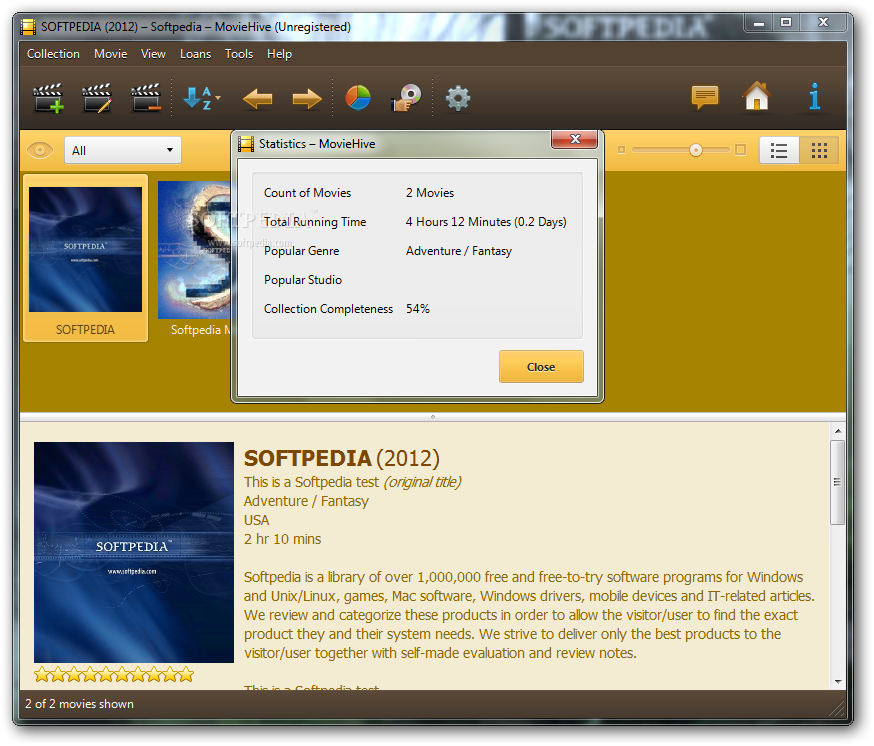Viewport: 874px width, 746px height.
Task: Open the Tools menu
Action: click(x=239, y=54)
